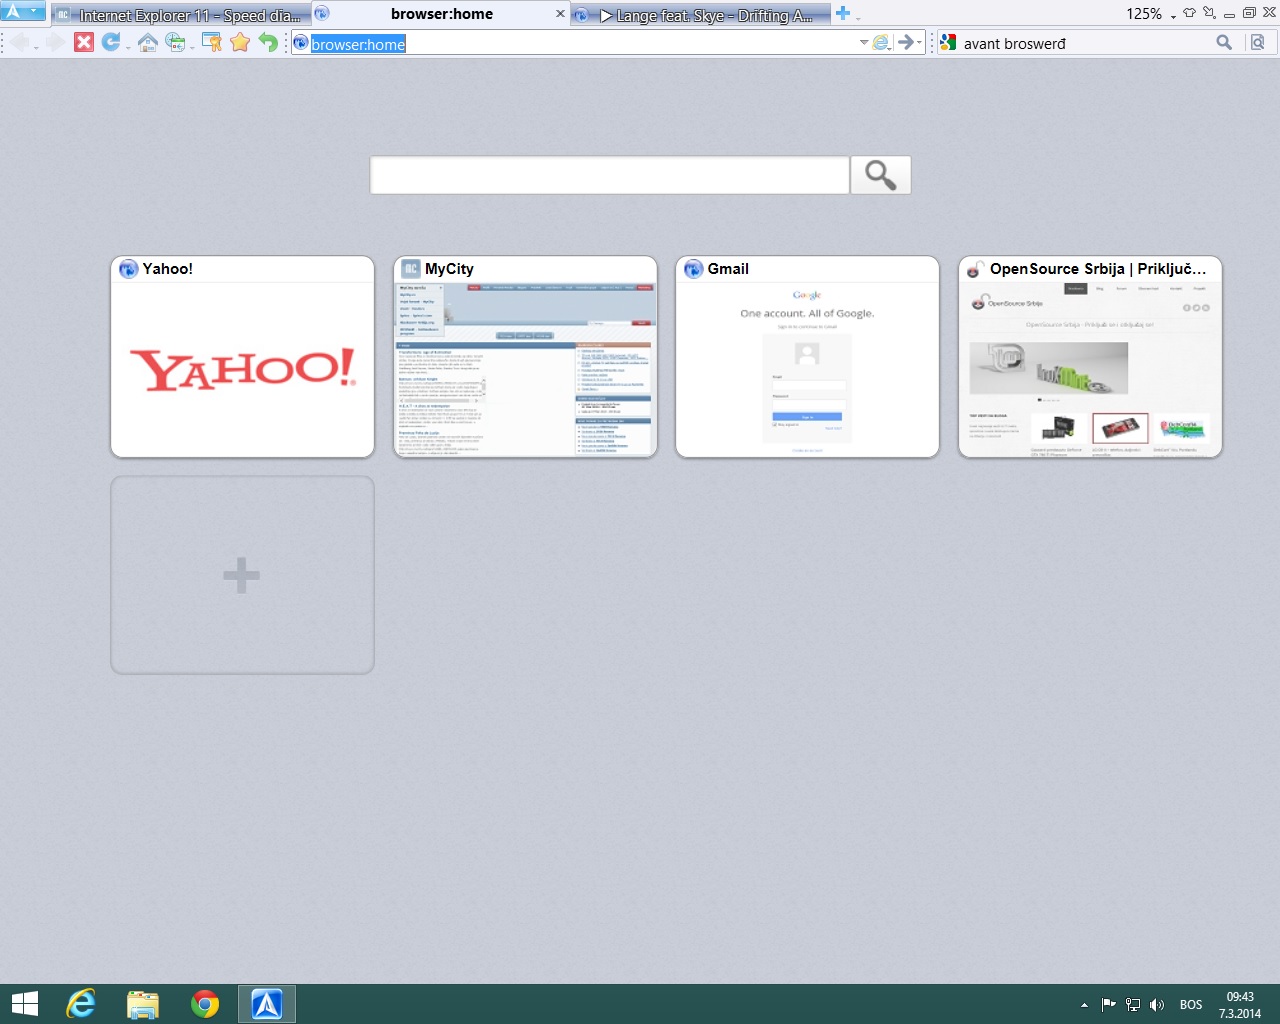The image size is (1280, 1024).
Task: Add a new speed dial tile
Action: 242,575
